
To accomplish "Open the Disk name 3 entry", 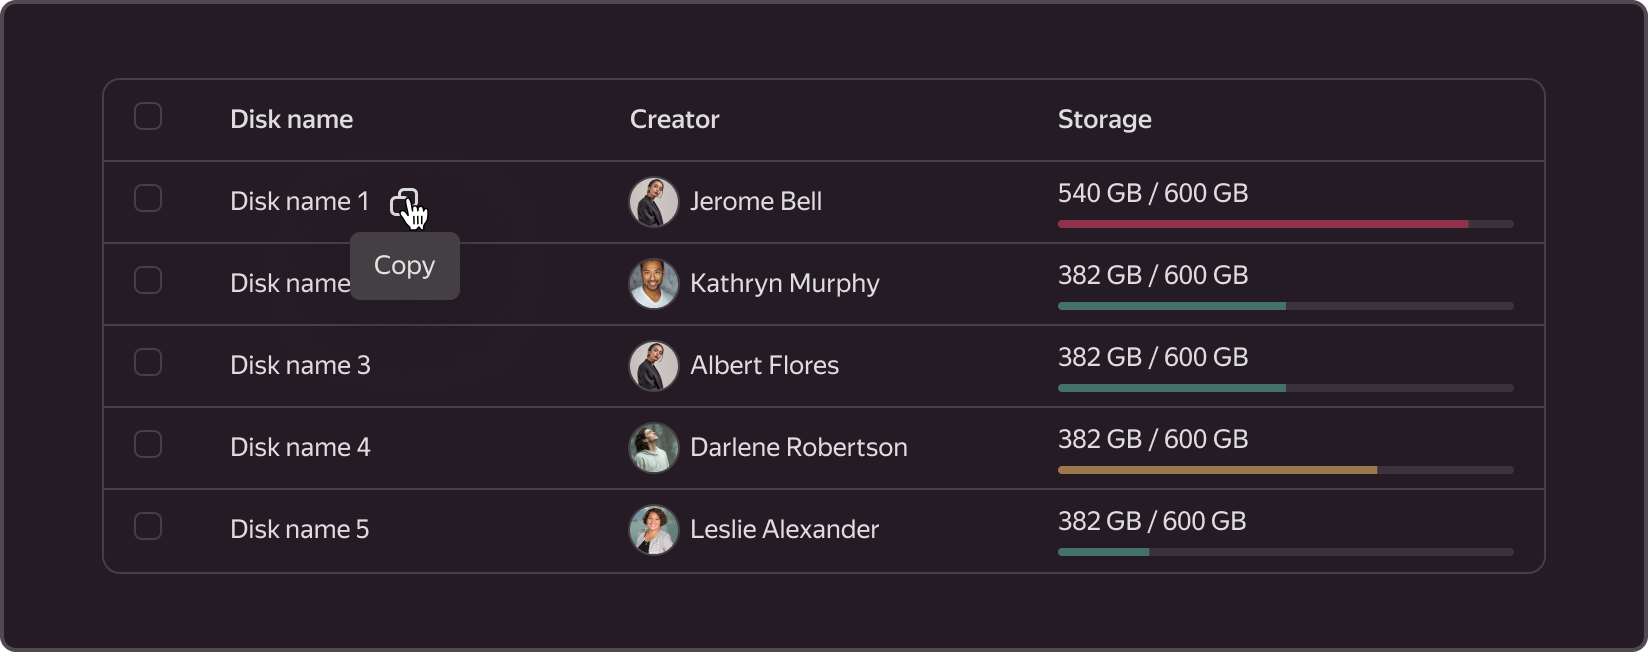I will click(x=300, y=365).
